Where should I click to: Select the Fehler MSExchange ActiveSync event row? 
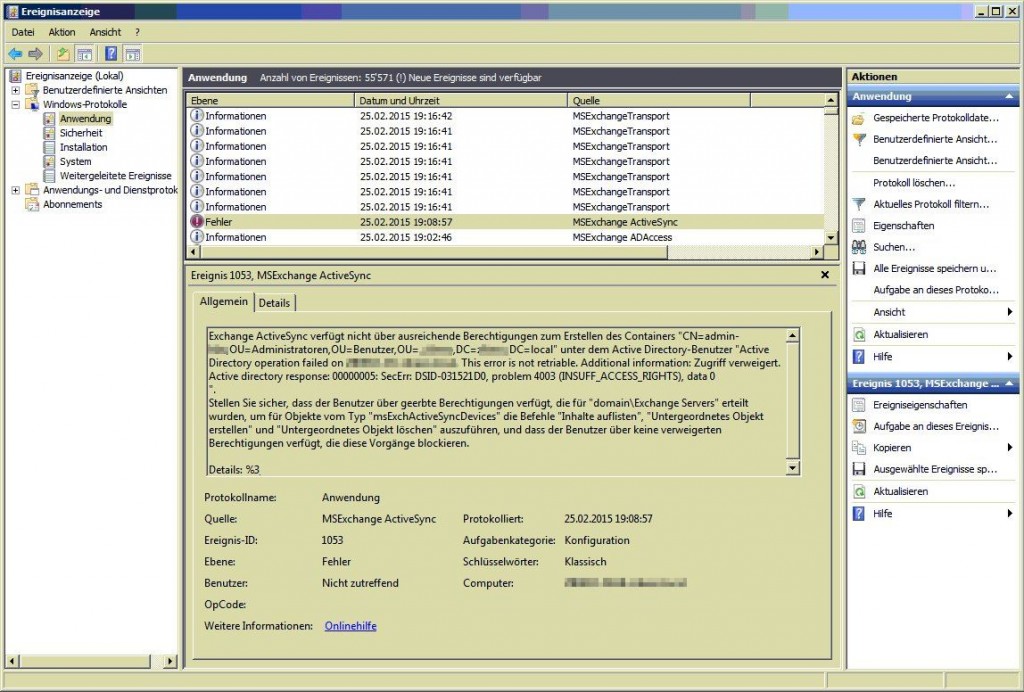tap(400, 221)
